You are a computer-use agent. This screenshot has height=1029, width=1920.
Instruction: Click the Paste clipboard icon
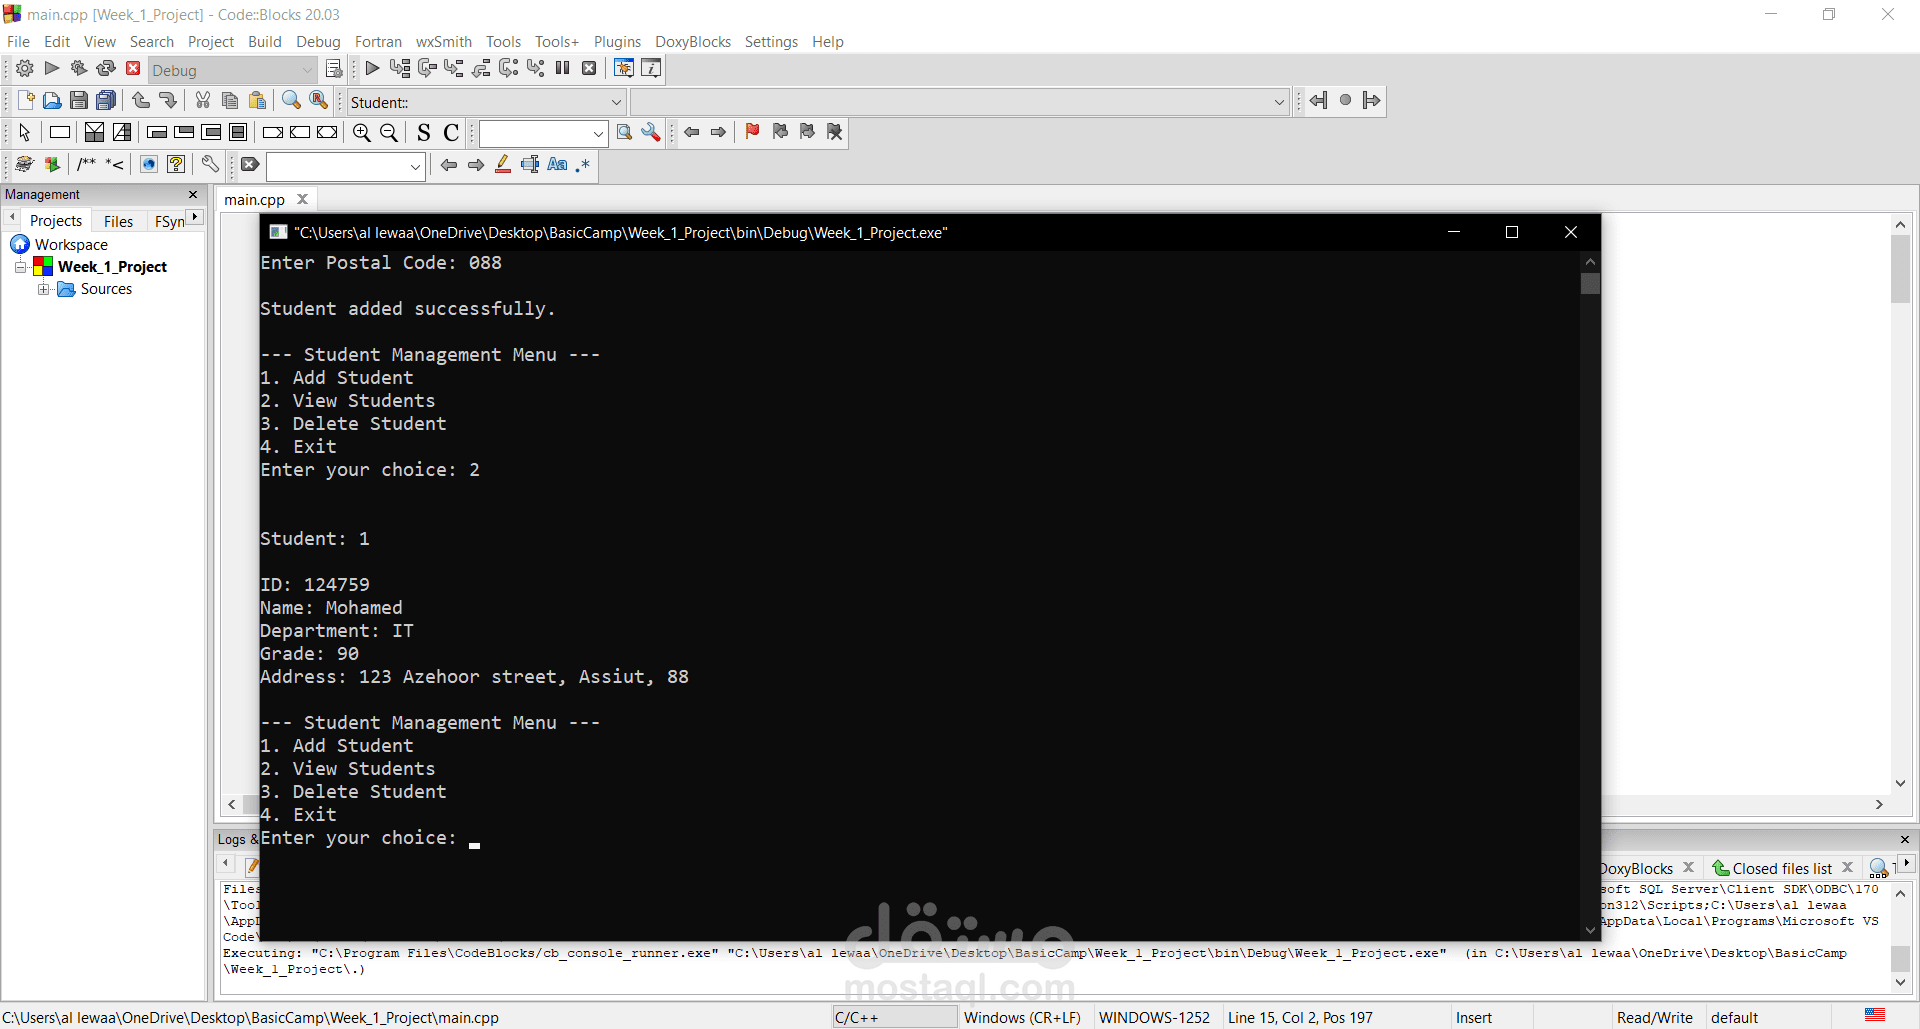click(257, 101)
